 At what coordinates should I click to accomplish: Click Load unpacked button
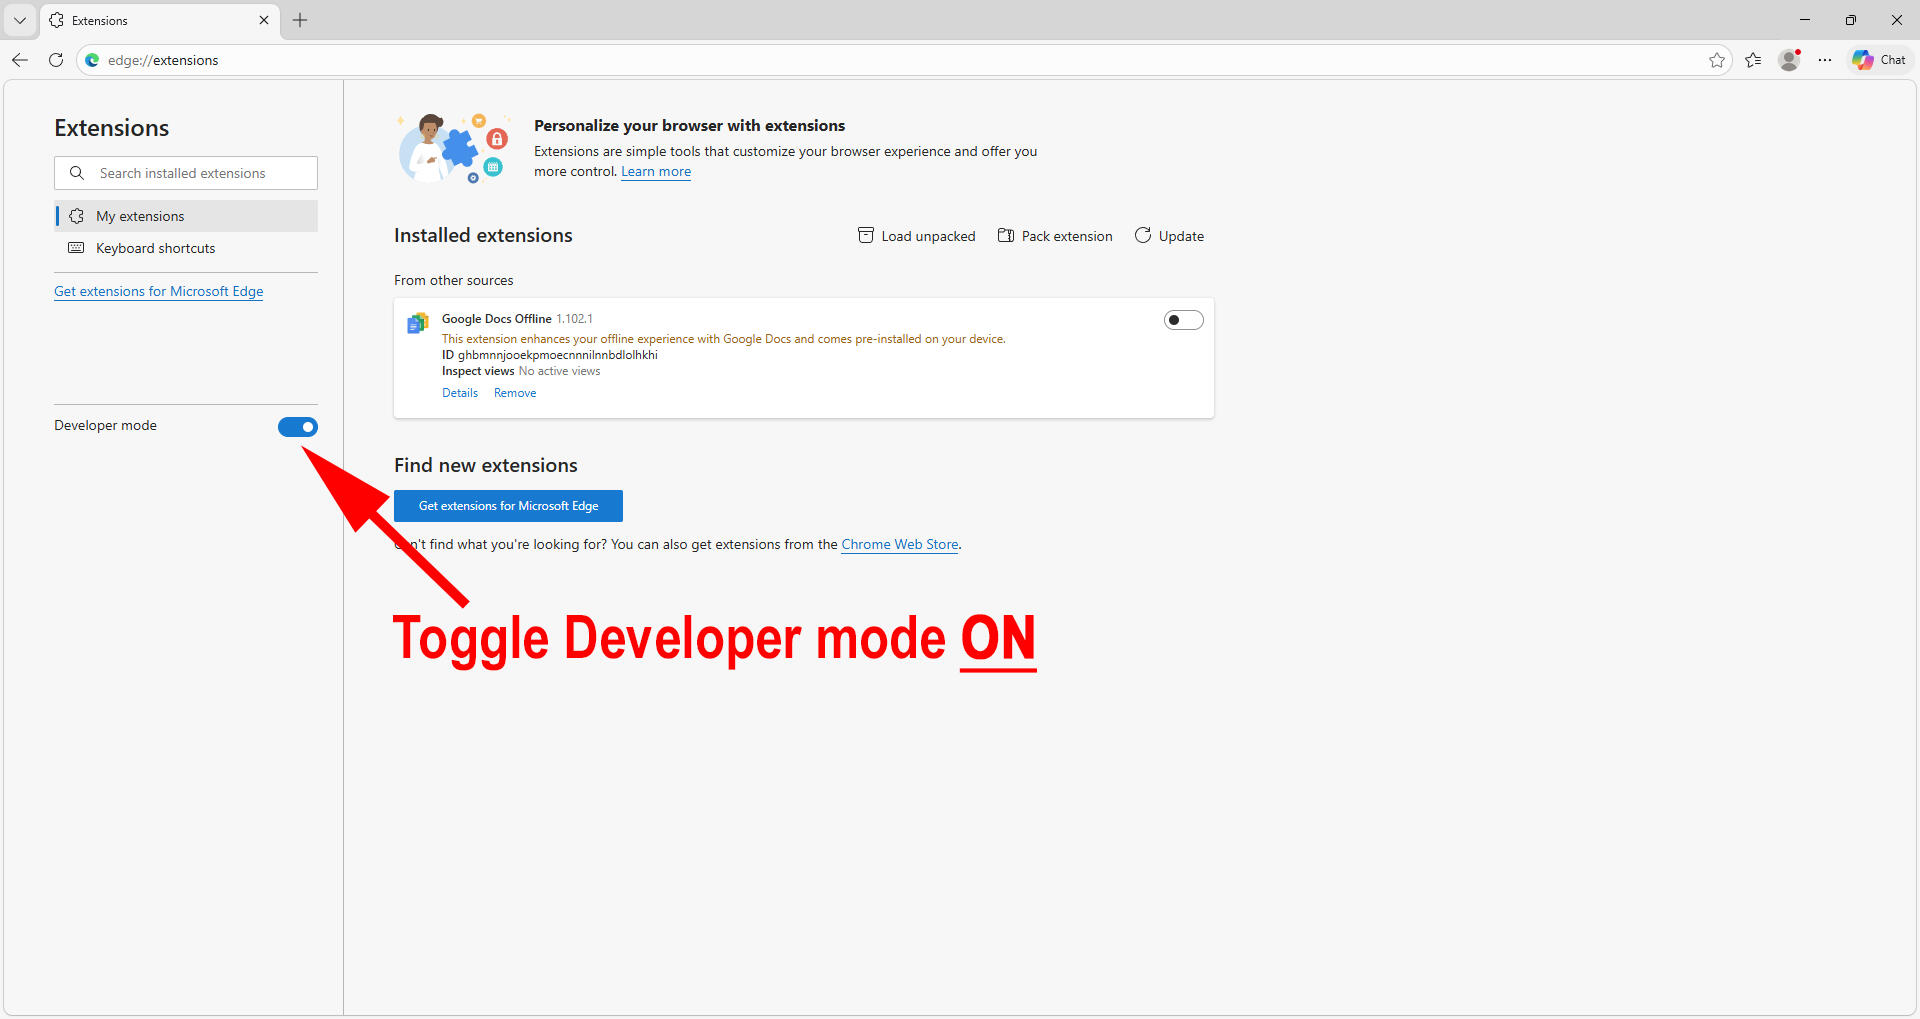(x=917, y=236)
